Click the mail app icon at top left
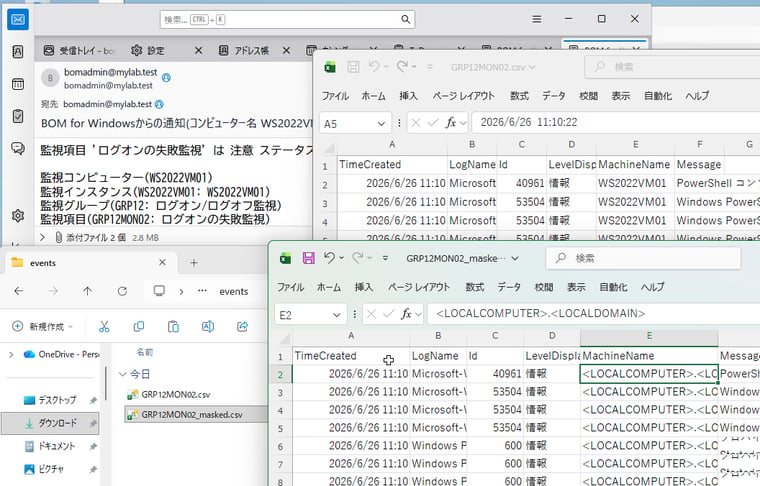 coord(18,19)
